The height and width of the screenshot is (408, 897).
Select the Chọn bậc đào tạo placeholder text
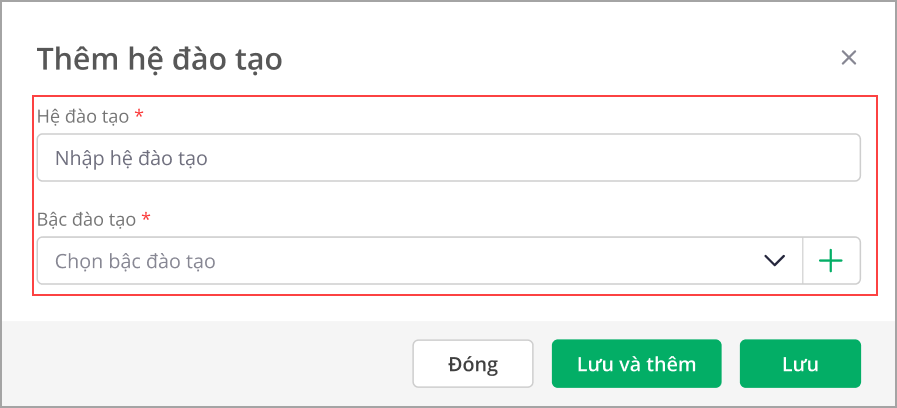[135, 262]
